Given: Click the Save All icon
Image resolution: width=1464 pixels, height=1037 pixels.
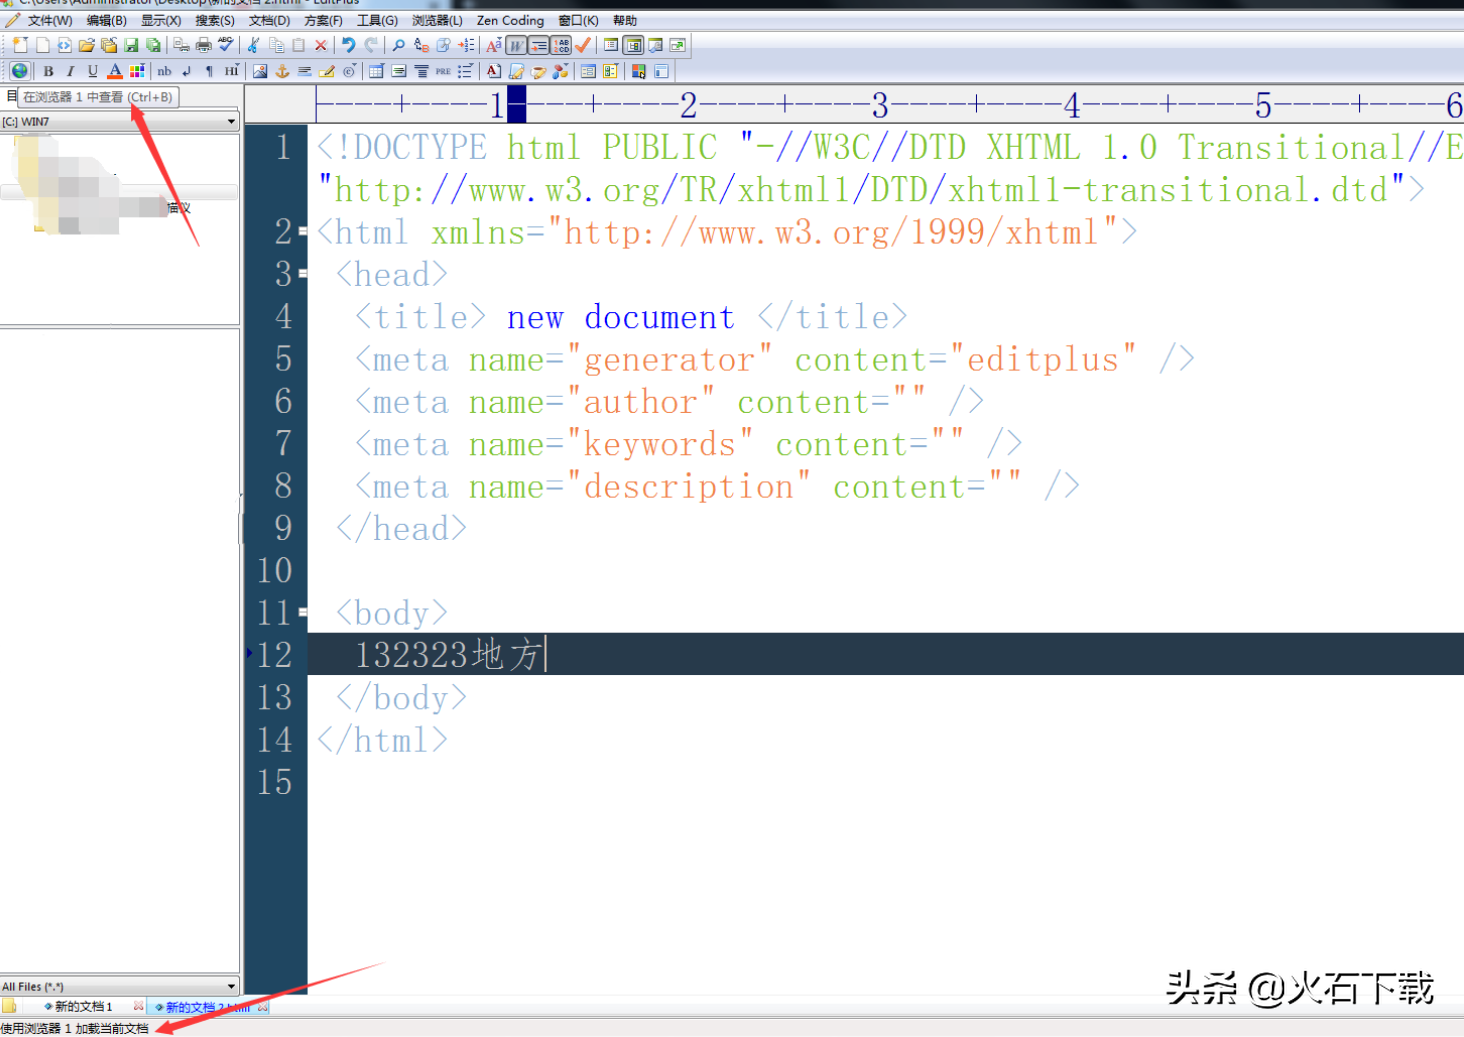Looking at the screenshot, I should click(153, 45).
